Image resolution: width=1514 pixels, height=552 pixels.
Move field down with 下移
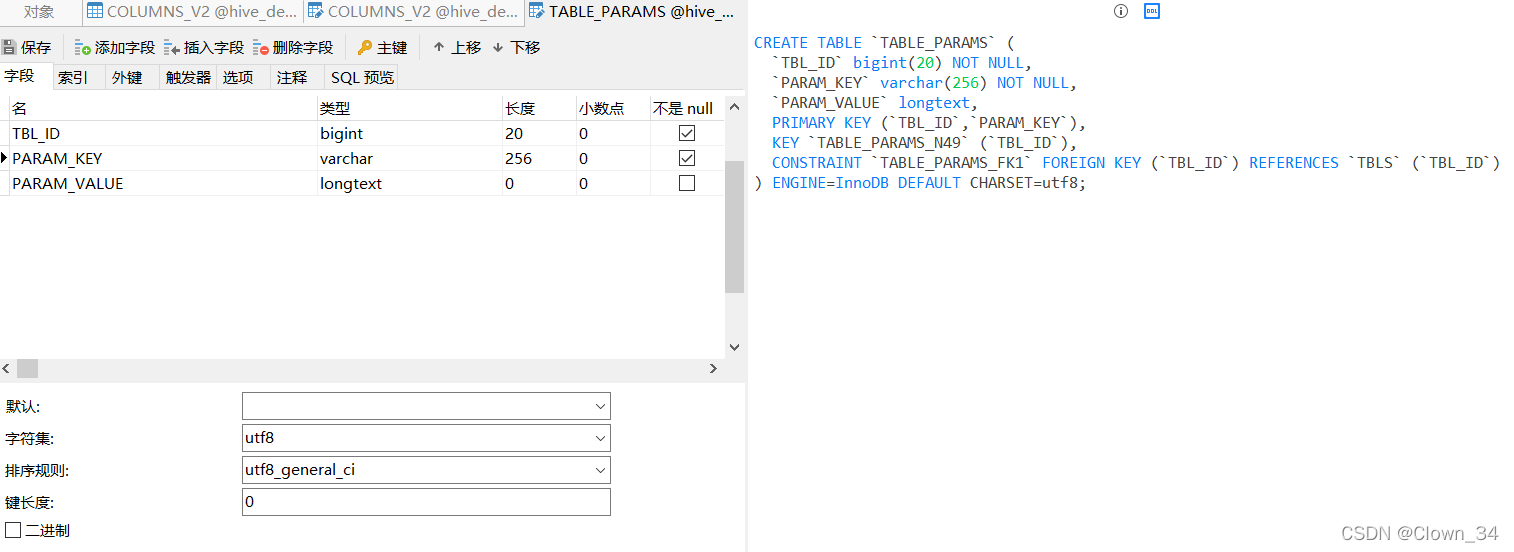[x=516, y=47]
